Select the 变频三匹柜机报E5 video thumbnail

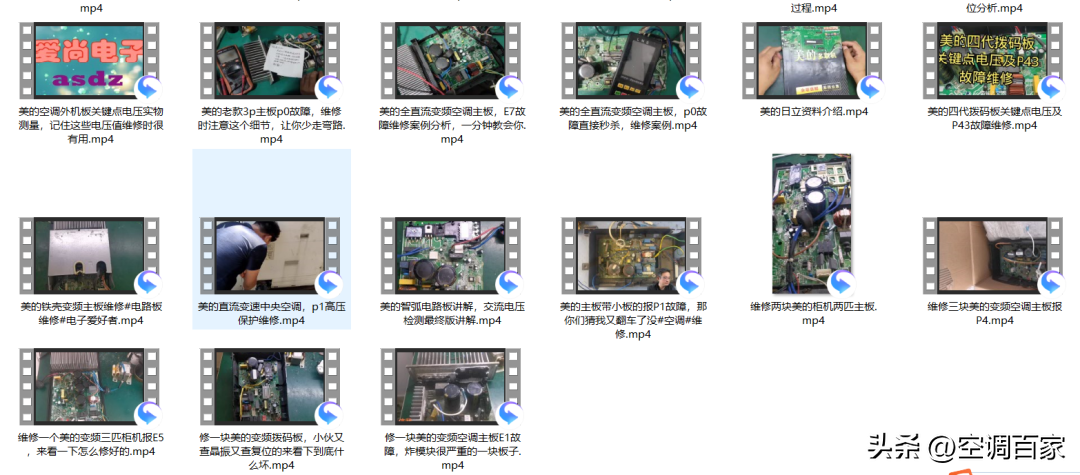pyautogui.click(x=90, y=386)
